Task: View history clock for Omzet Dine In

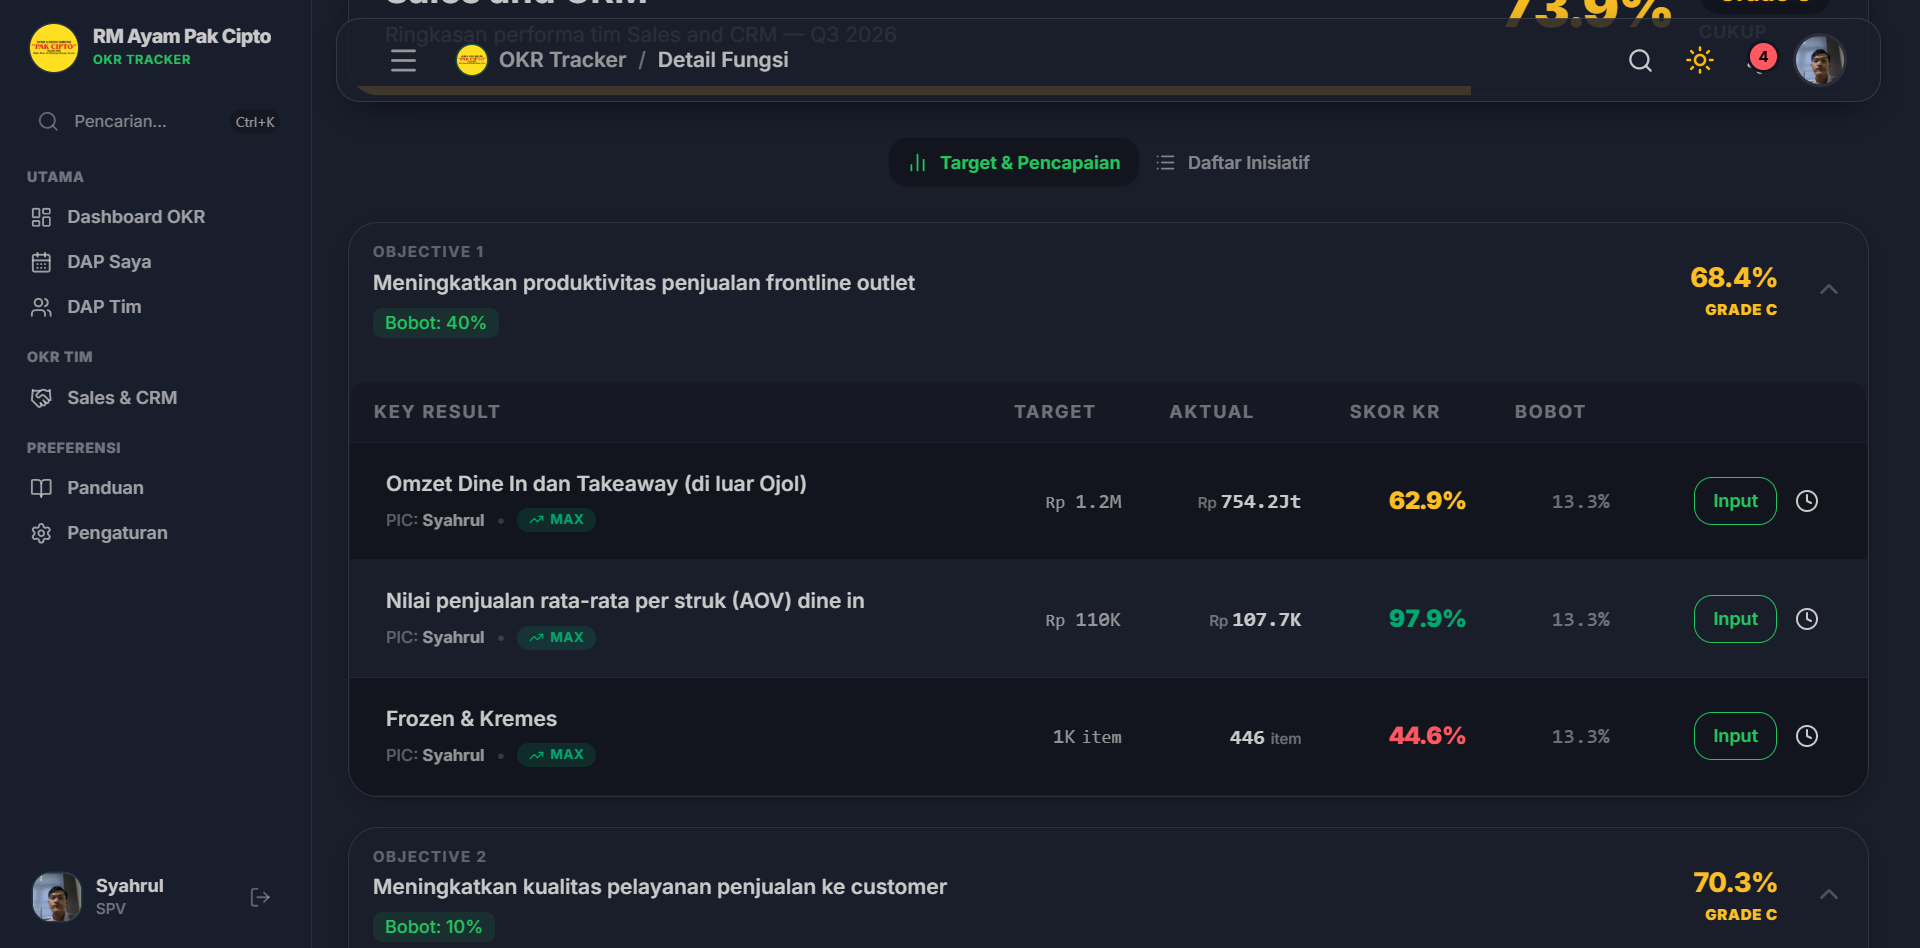Action: click(1807, 501)
